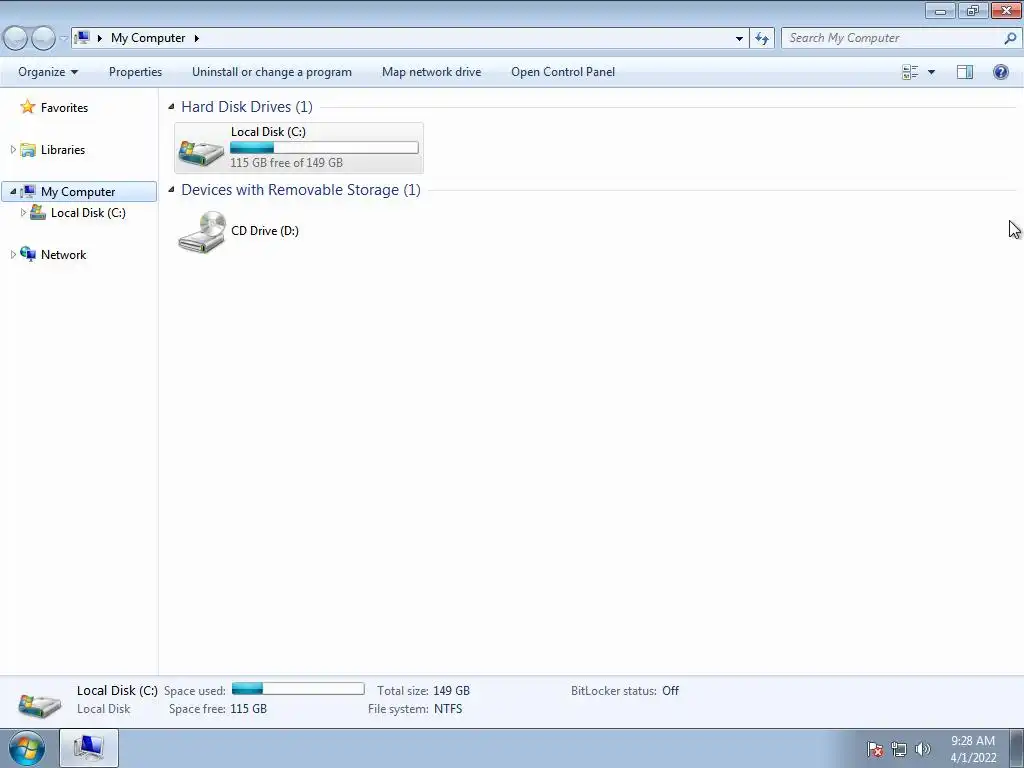The height and width of the screenshot is (768, 1024).
Task: Click the BitLocker status Off value
Action: pyautogui.click(x=671, y=691)
